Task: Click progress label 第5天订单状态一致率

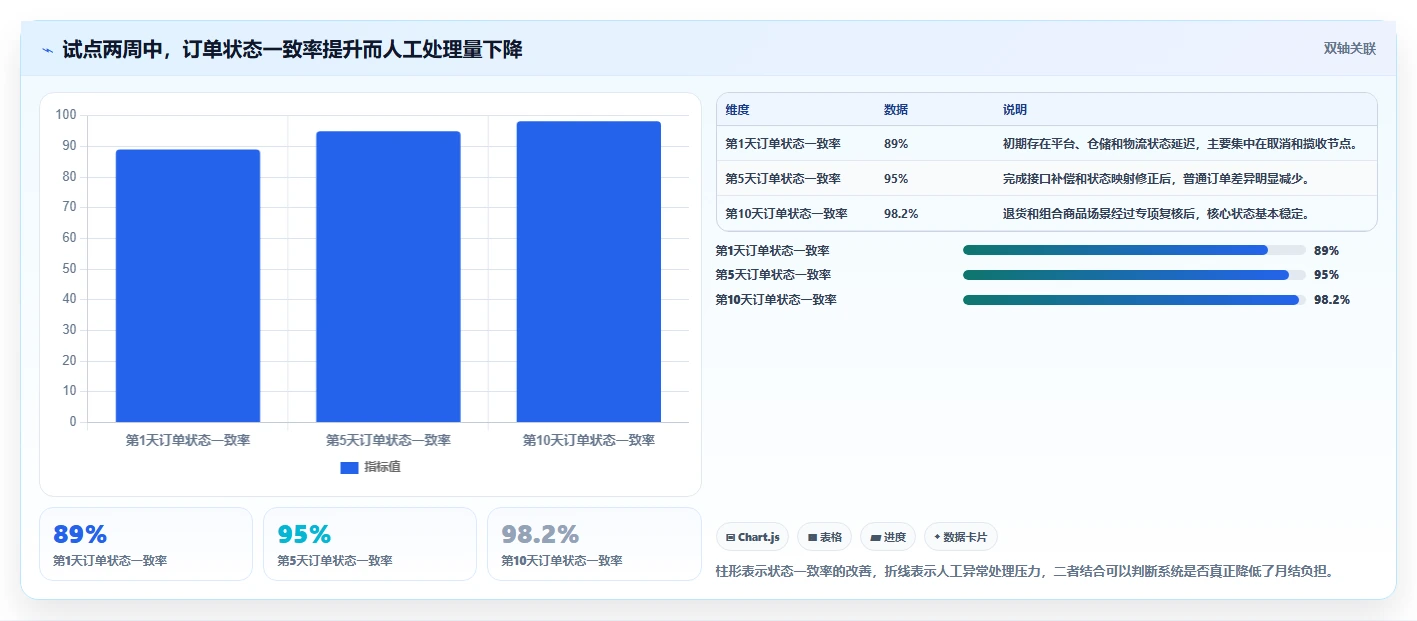Action: point(772,275)
